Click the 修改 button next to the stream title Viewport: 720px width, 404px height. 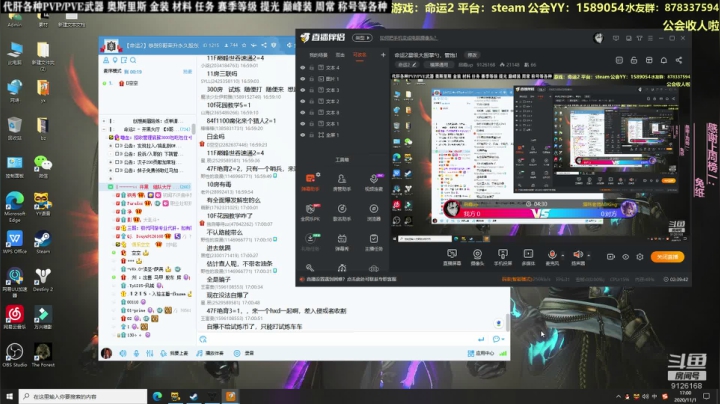click(x=472, y=55)
